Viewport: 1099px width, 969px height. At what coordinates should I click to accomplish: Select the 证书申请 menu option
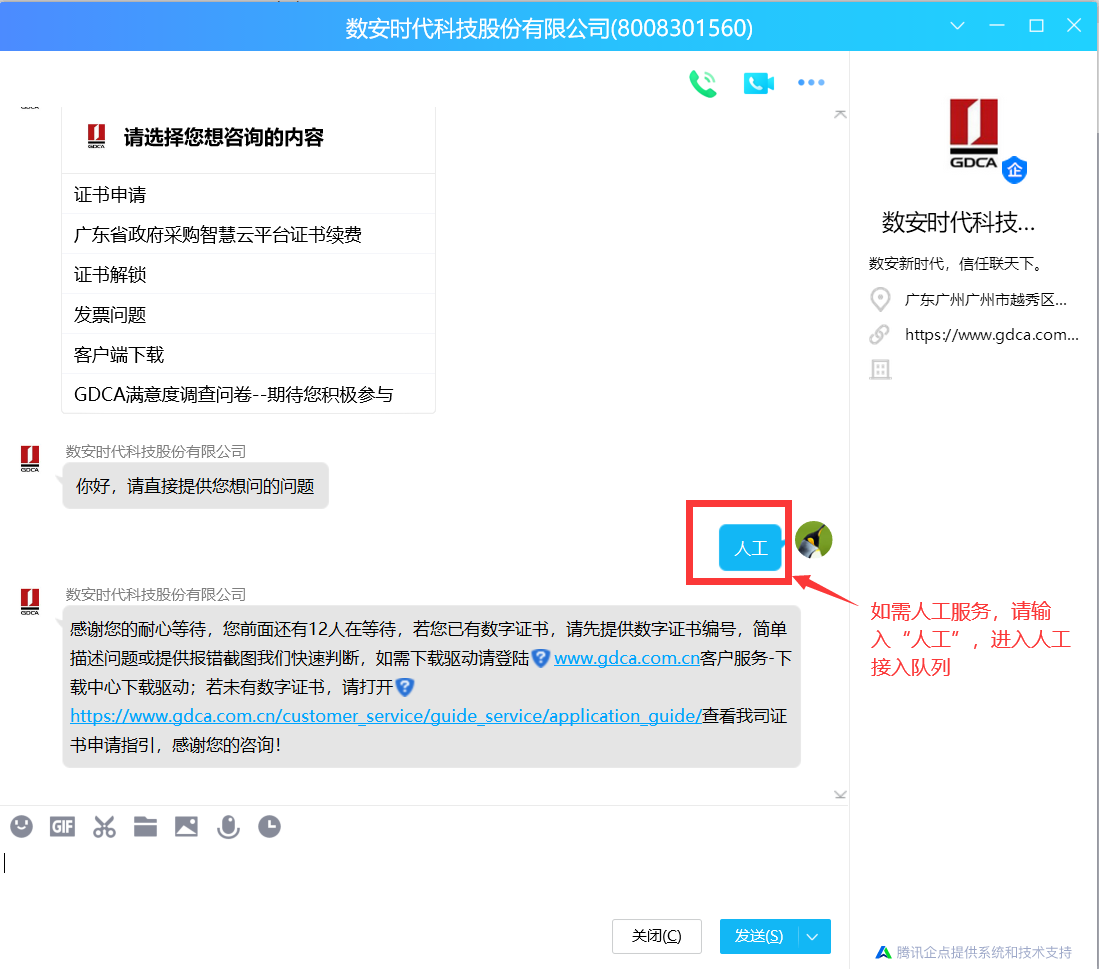249,194
